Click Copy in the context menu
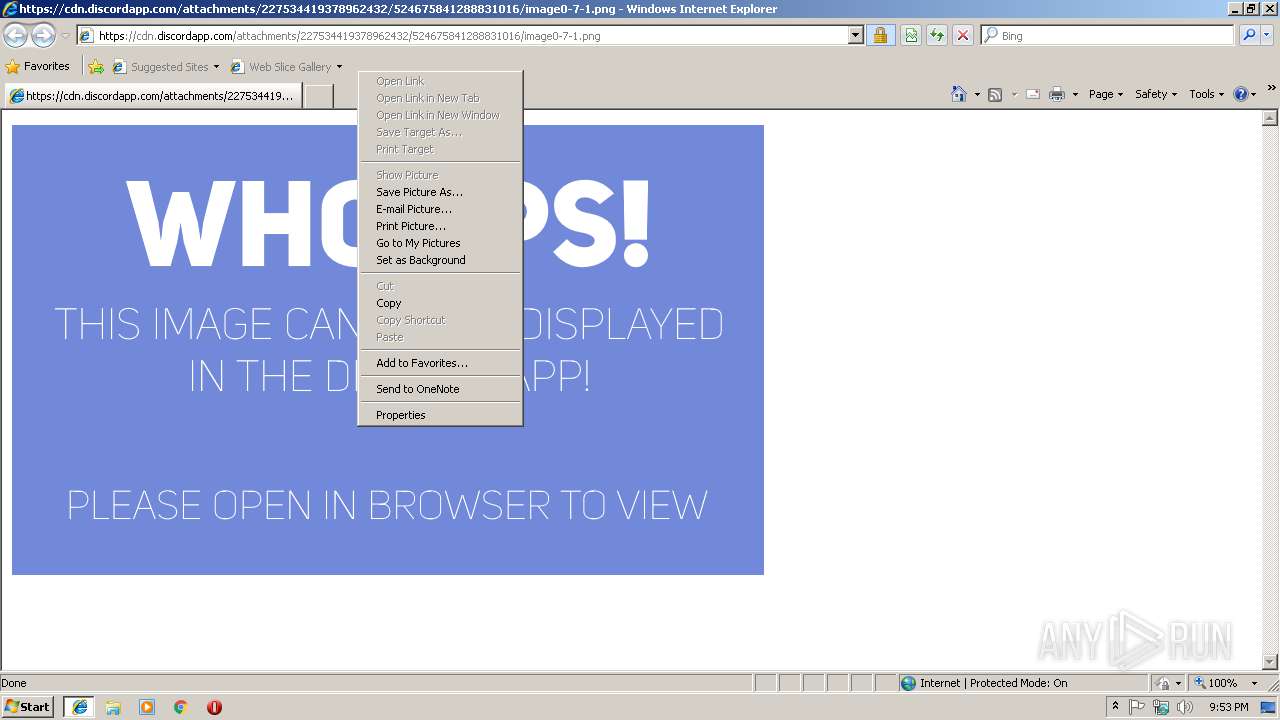Viewport: 1280px width, 720px height. [x=440, y=303]
